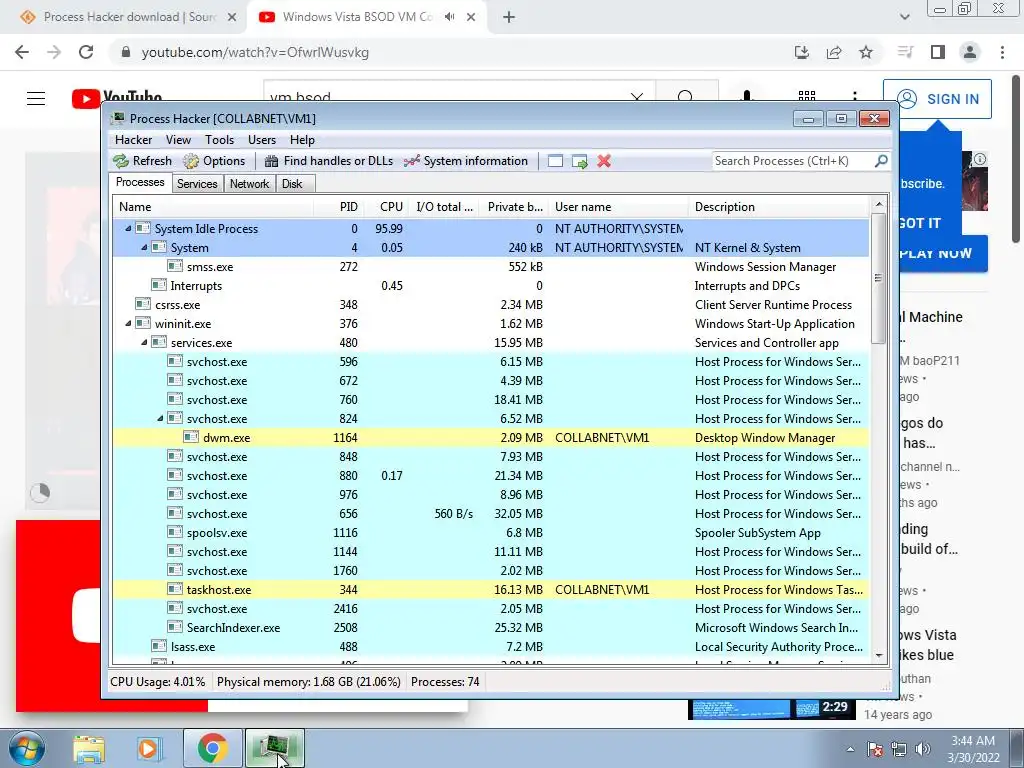
Task: Open File Explorer from the taskbar
Action: click(x=88, y=749)
